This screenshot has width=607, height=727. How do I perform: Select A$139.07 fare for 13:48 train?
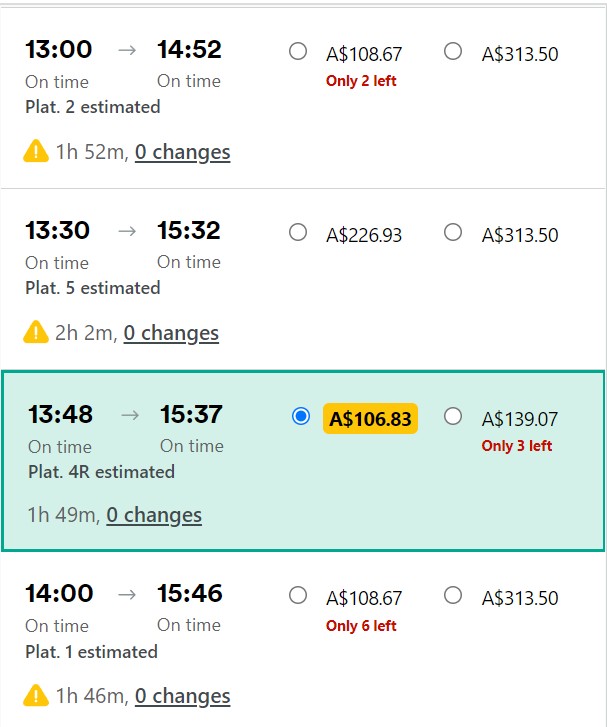click(x=453, y=416)
